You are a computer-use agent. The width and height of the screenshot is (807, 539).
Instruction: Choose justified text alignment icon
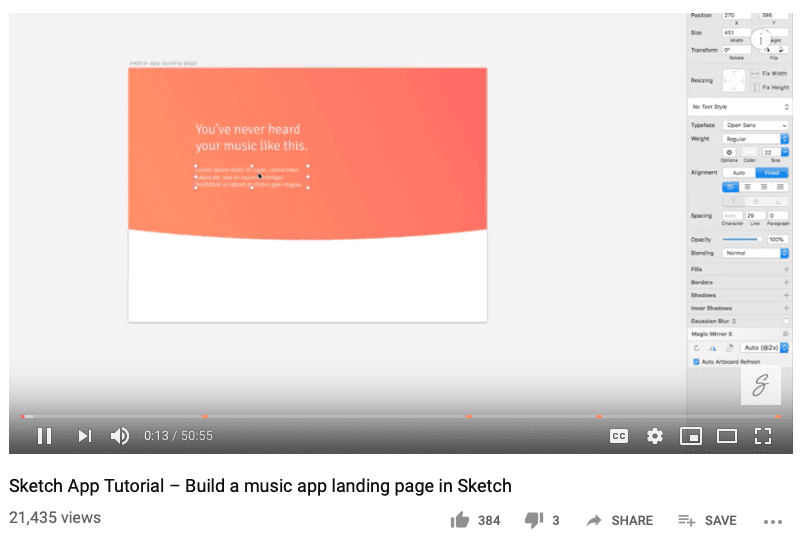(780, 187)
